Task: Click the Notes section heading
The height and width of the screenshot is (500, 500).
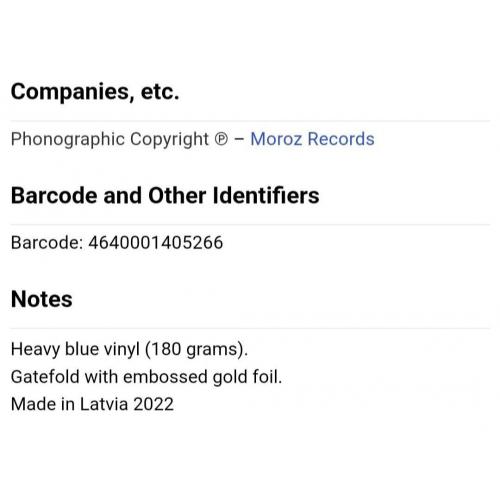Action: [42, 299]
